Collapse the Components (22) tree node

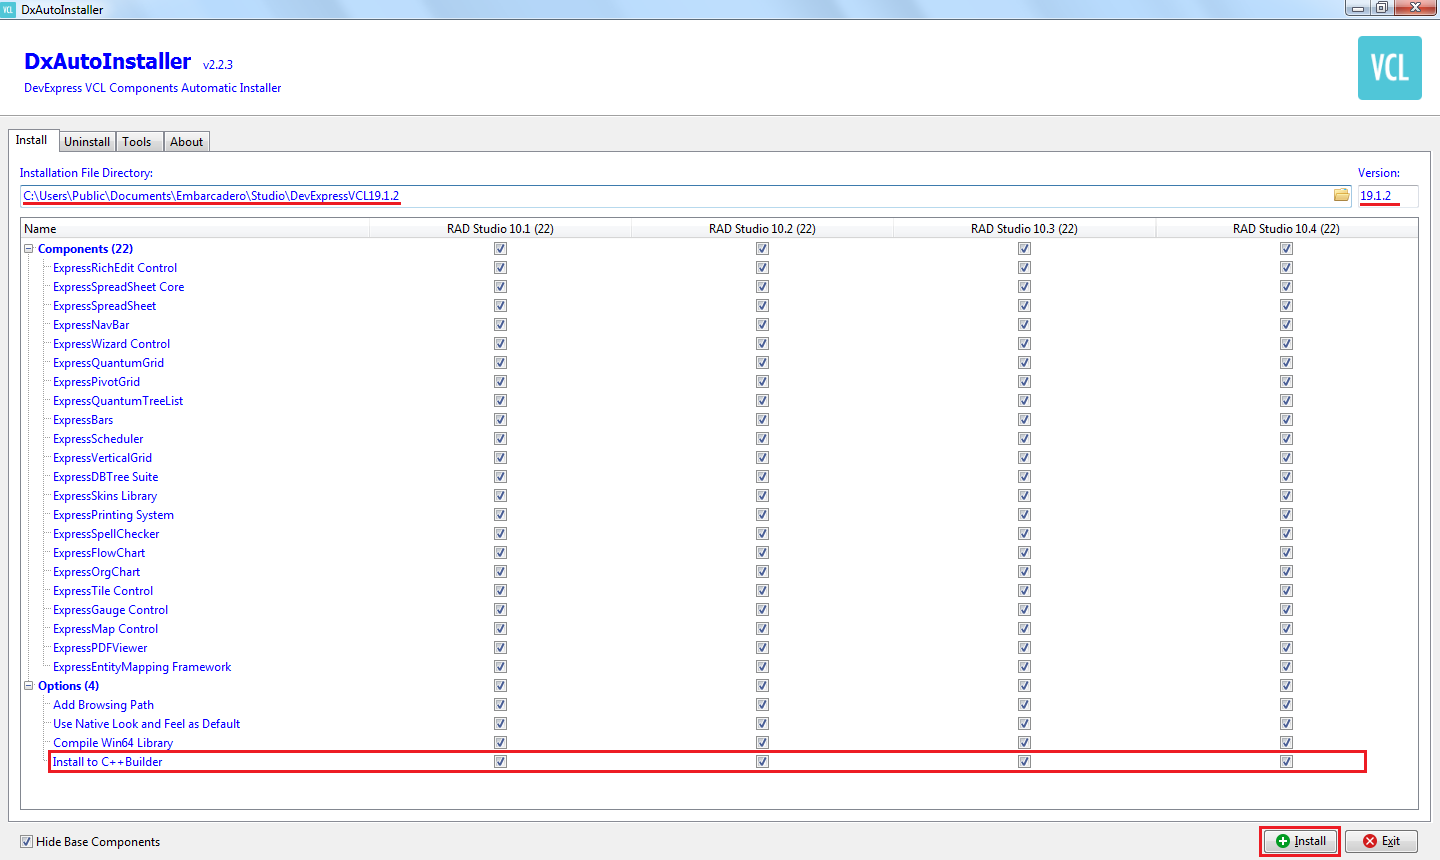coord(29,249)
